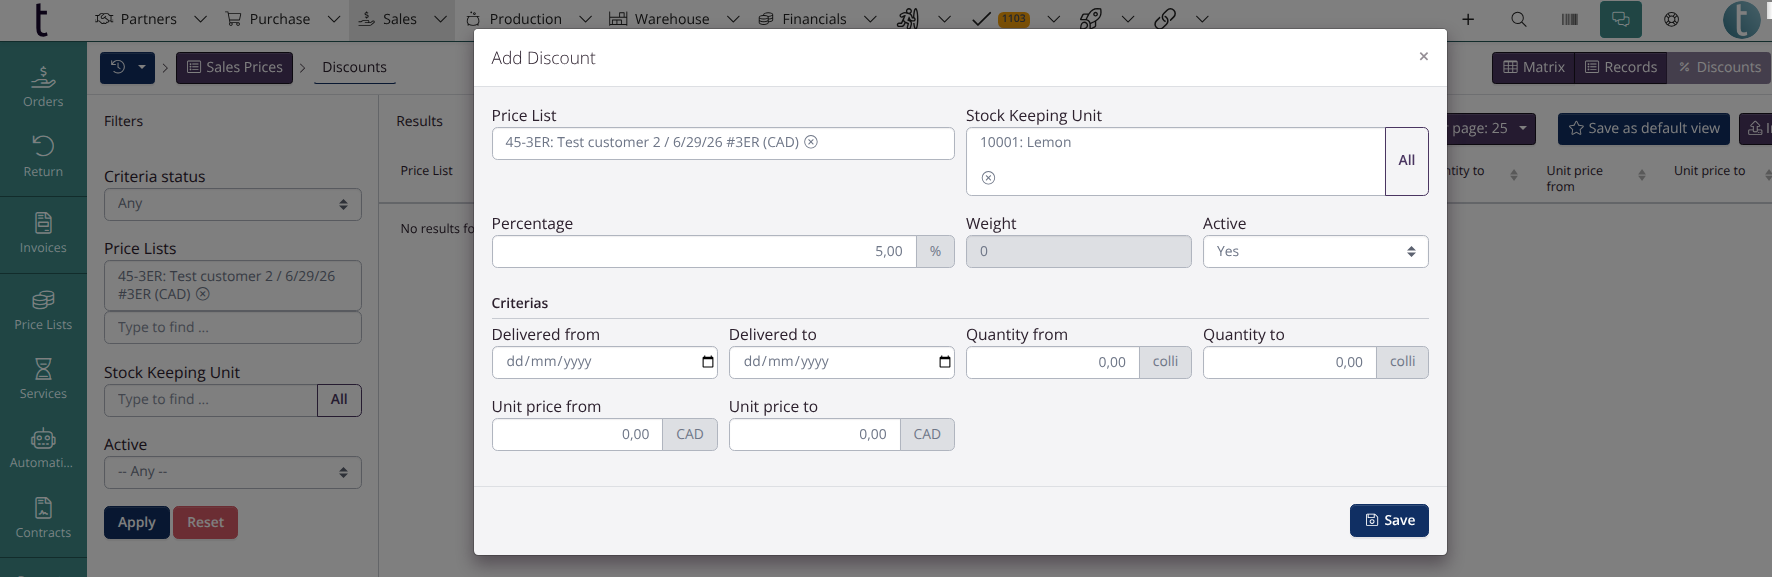
Task: Click the barcode scanner icon in top bar
Action: click(1569, 19)
